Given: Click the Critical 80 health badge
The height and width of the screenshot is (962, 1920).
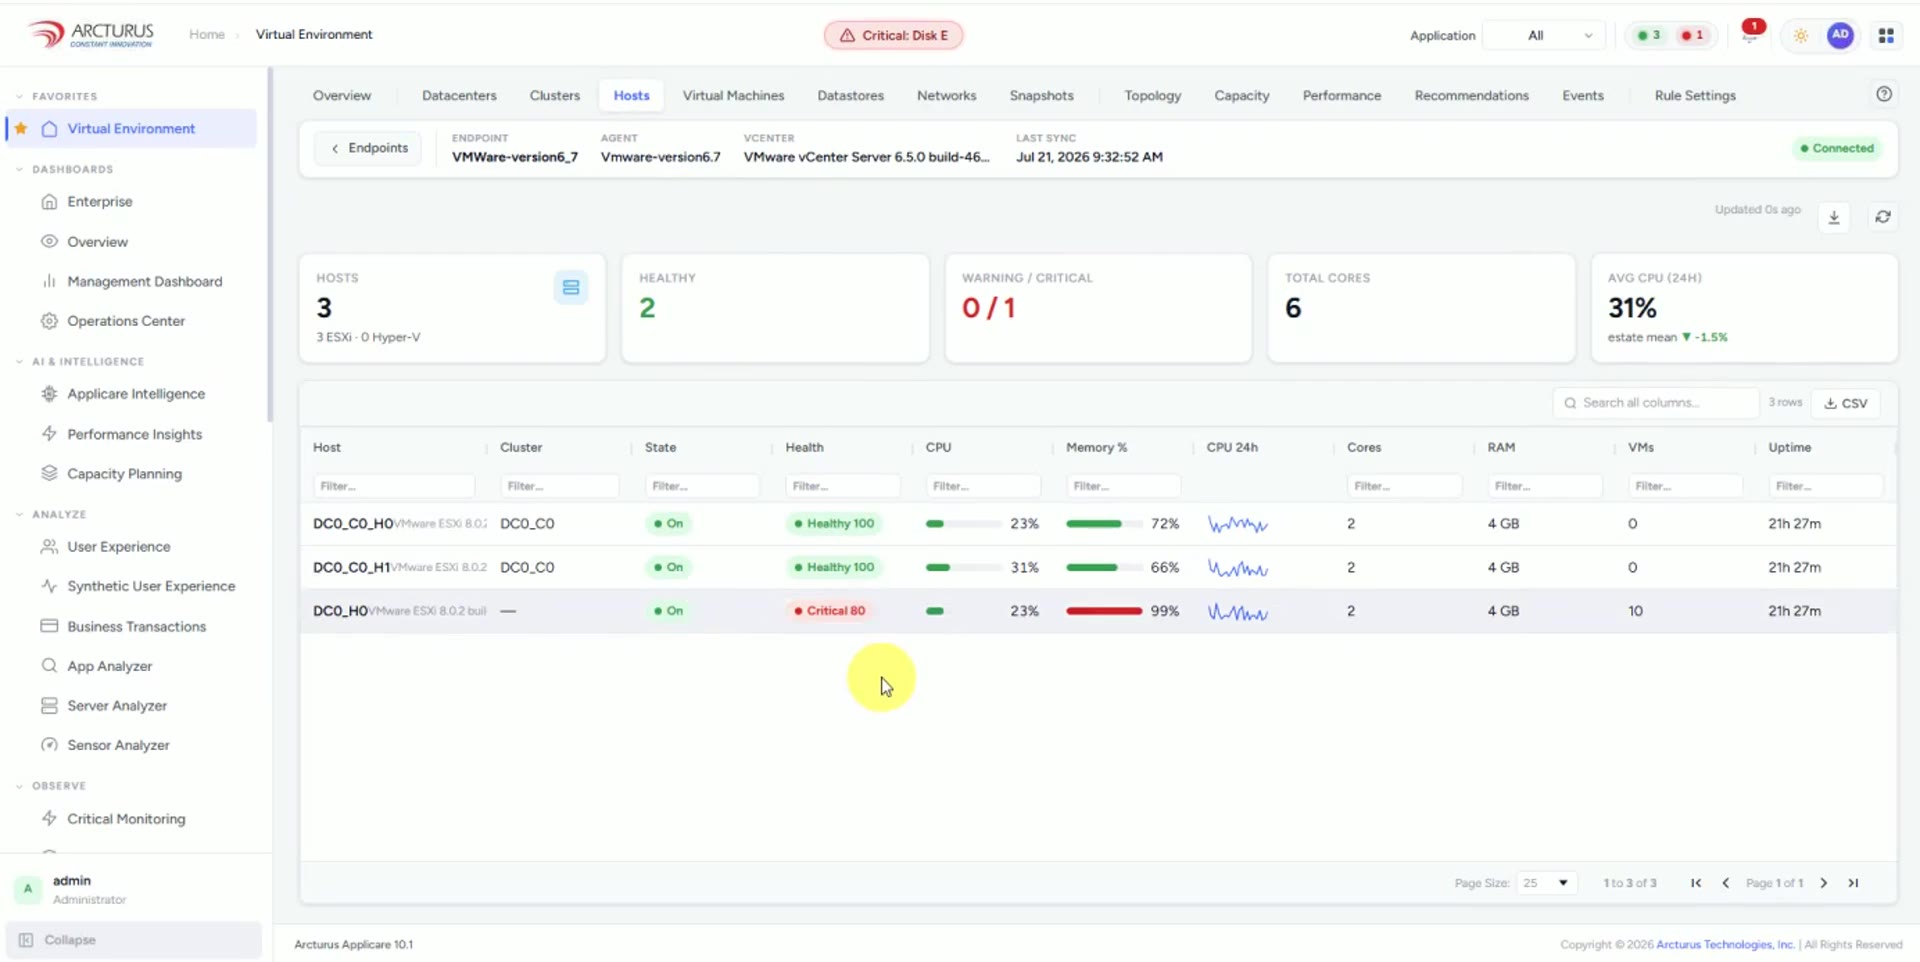Looking at the screenshot, I should (x=829, y=611).
